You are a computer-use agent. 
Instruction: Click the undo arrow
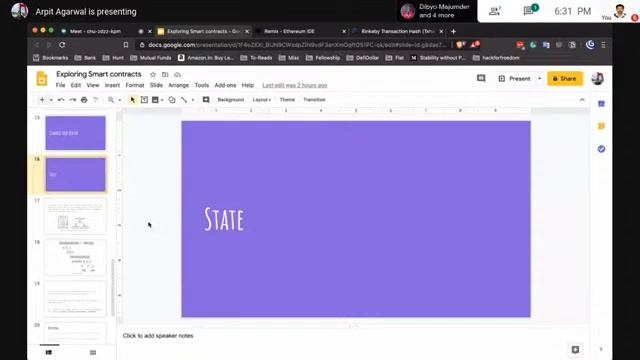pos(61,100)
